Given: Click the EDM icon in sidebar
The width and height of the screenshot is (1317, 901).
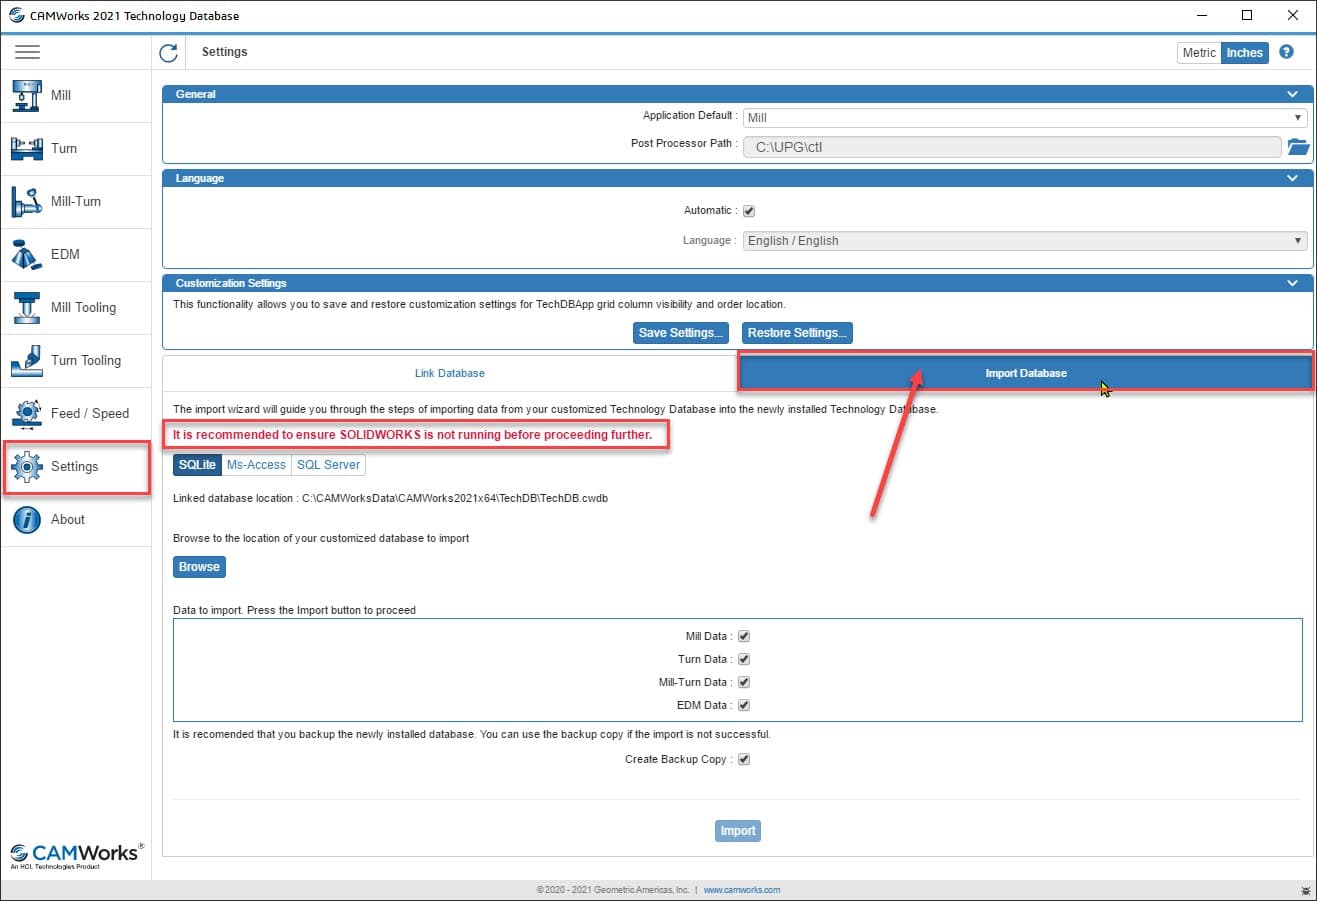Looking at the screenshot, I should coord(27,254).
